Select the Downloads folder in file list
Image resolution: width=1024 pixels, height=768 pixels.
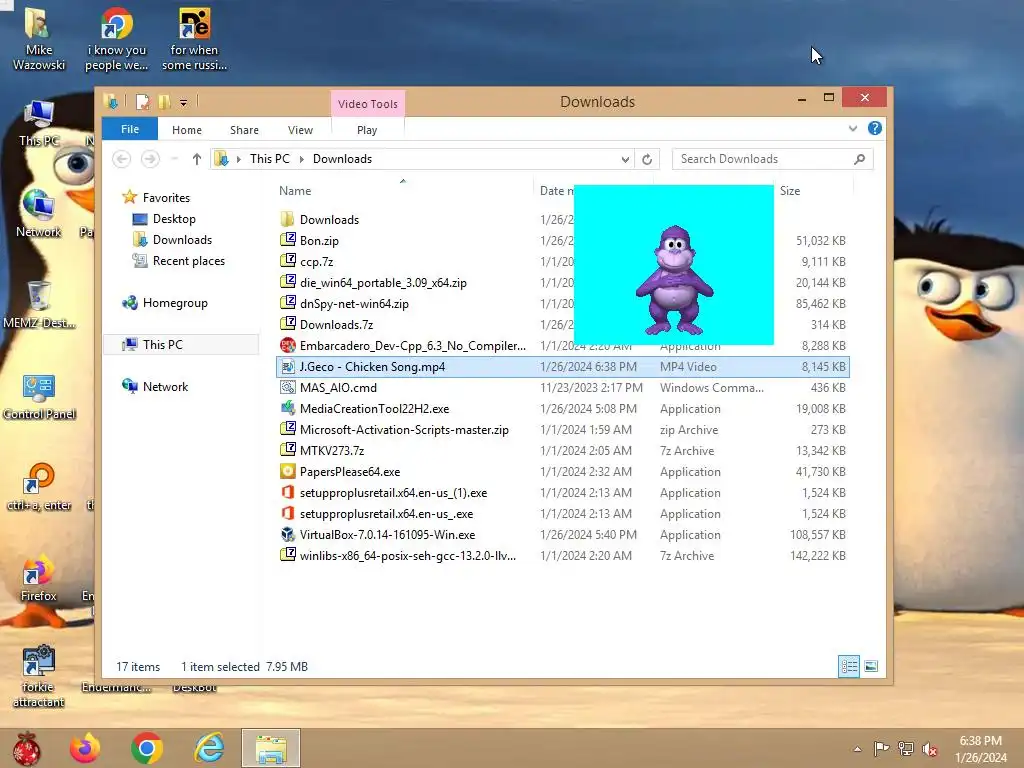(x=329, y=219)
